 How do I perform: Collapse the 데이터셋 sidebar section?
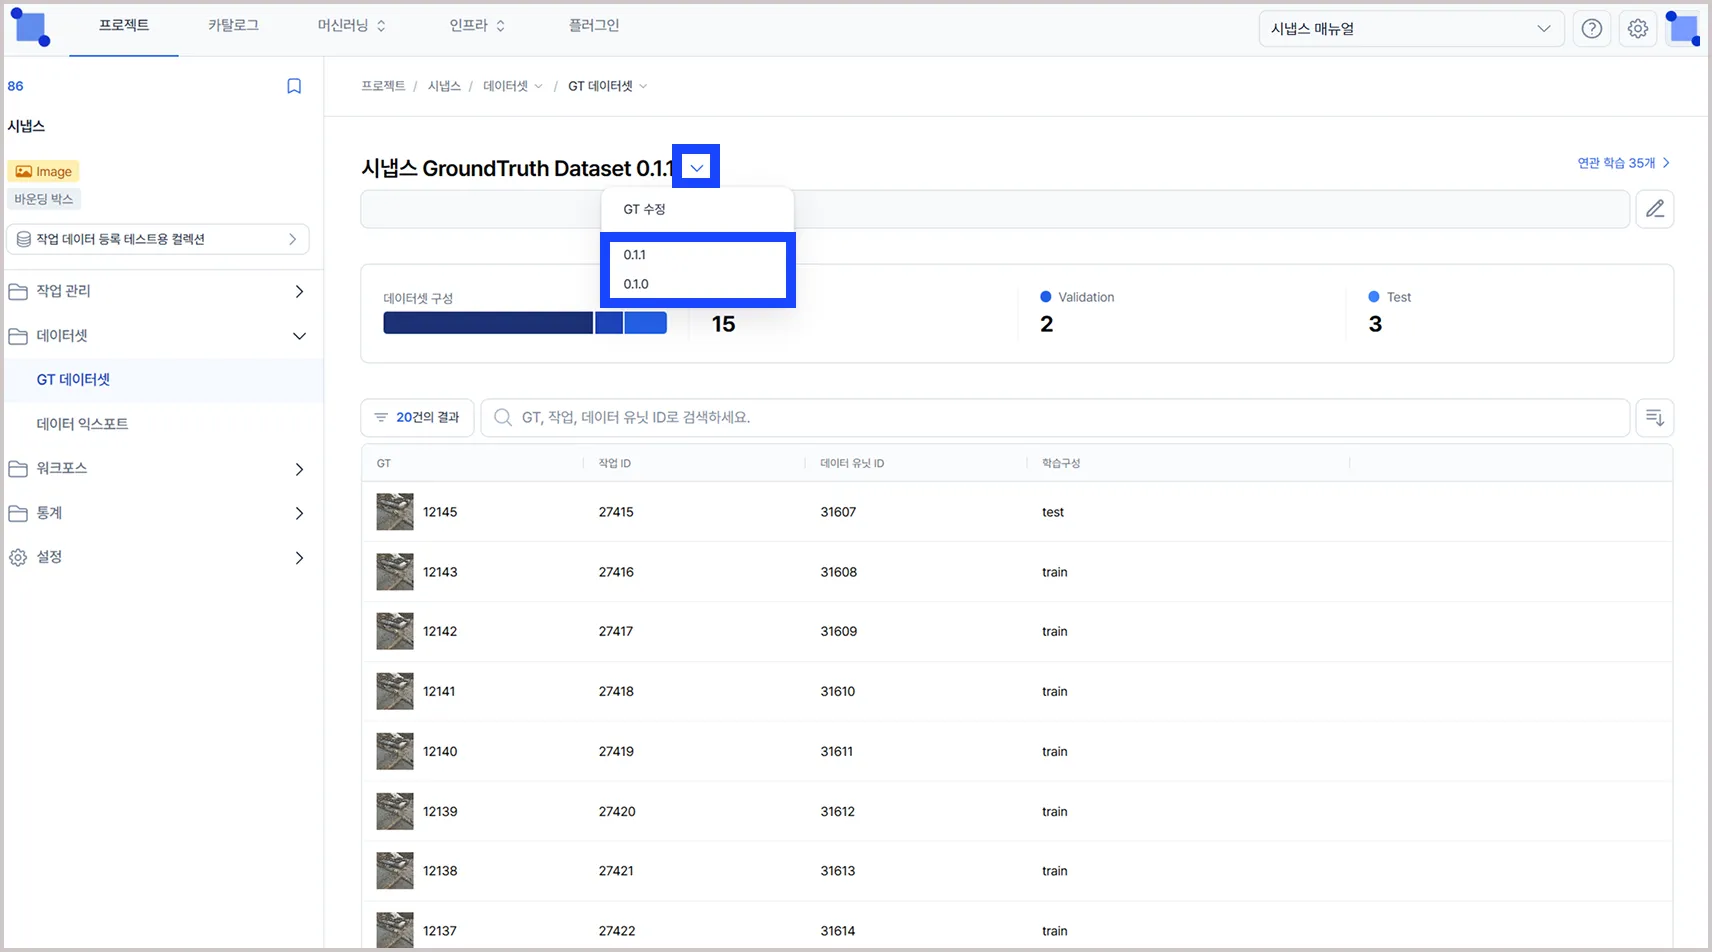point(299,336)
